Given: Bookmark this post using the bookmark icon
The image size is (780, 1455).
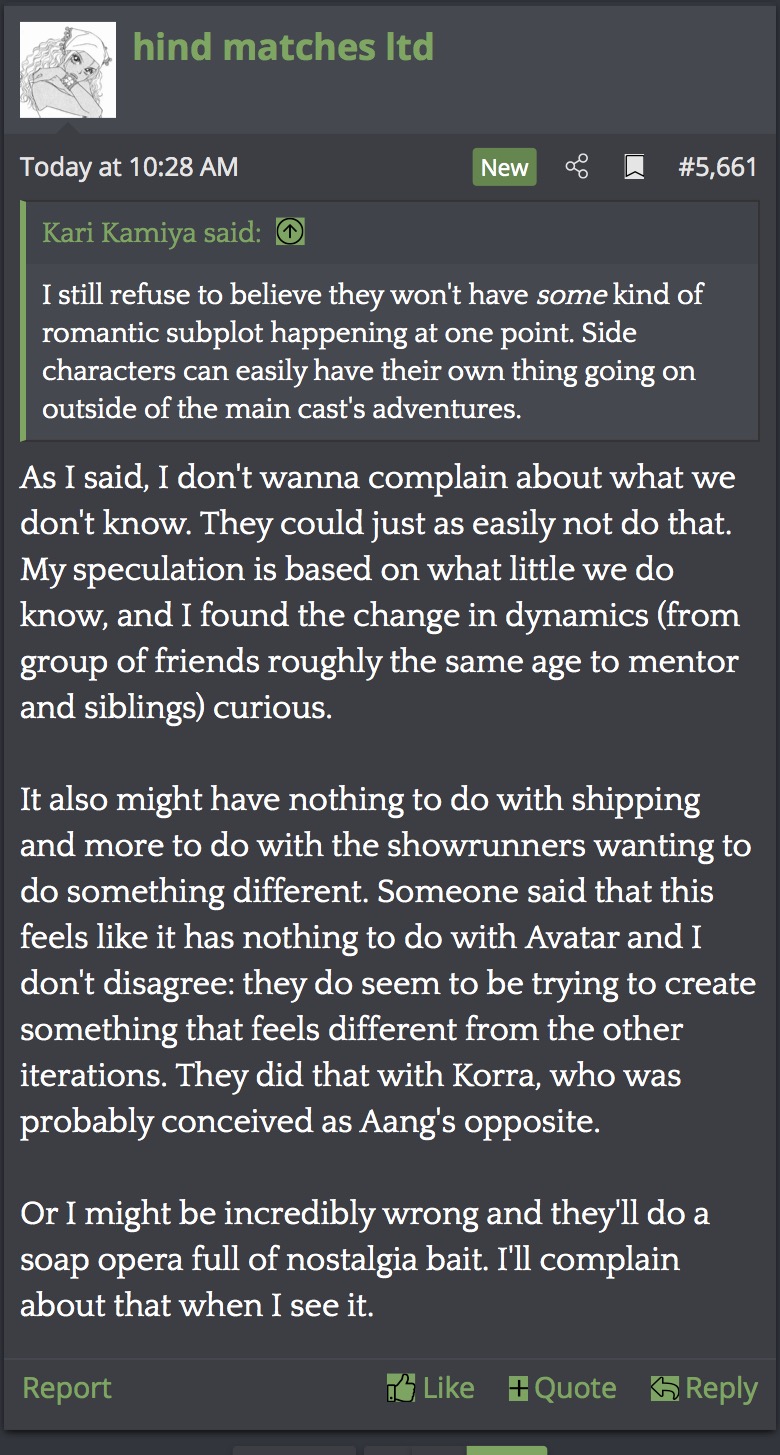Looking at the screenshot, I should [634, 167].
